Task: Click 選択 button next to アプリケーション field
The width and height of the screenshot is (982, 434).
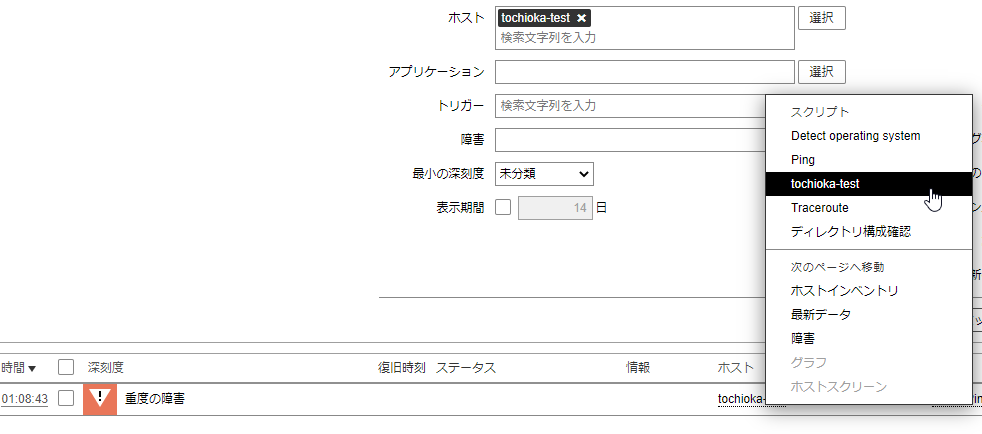Action: coord(821,72)
